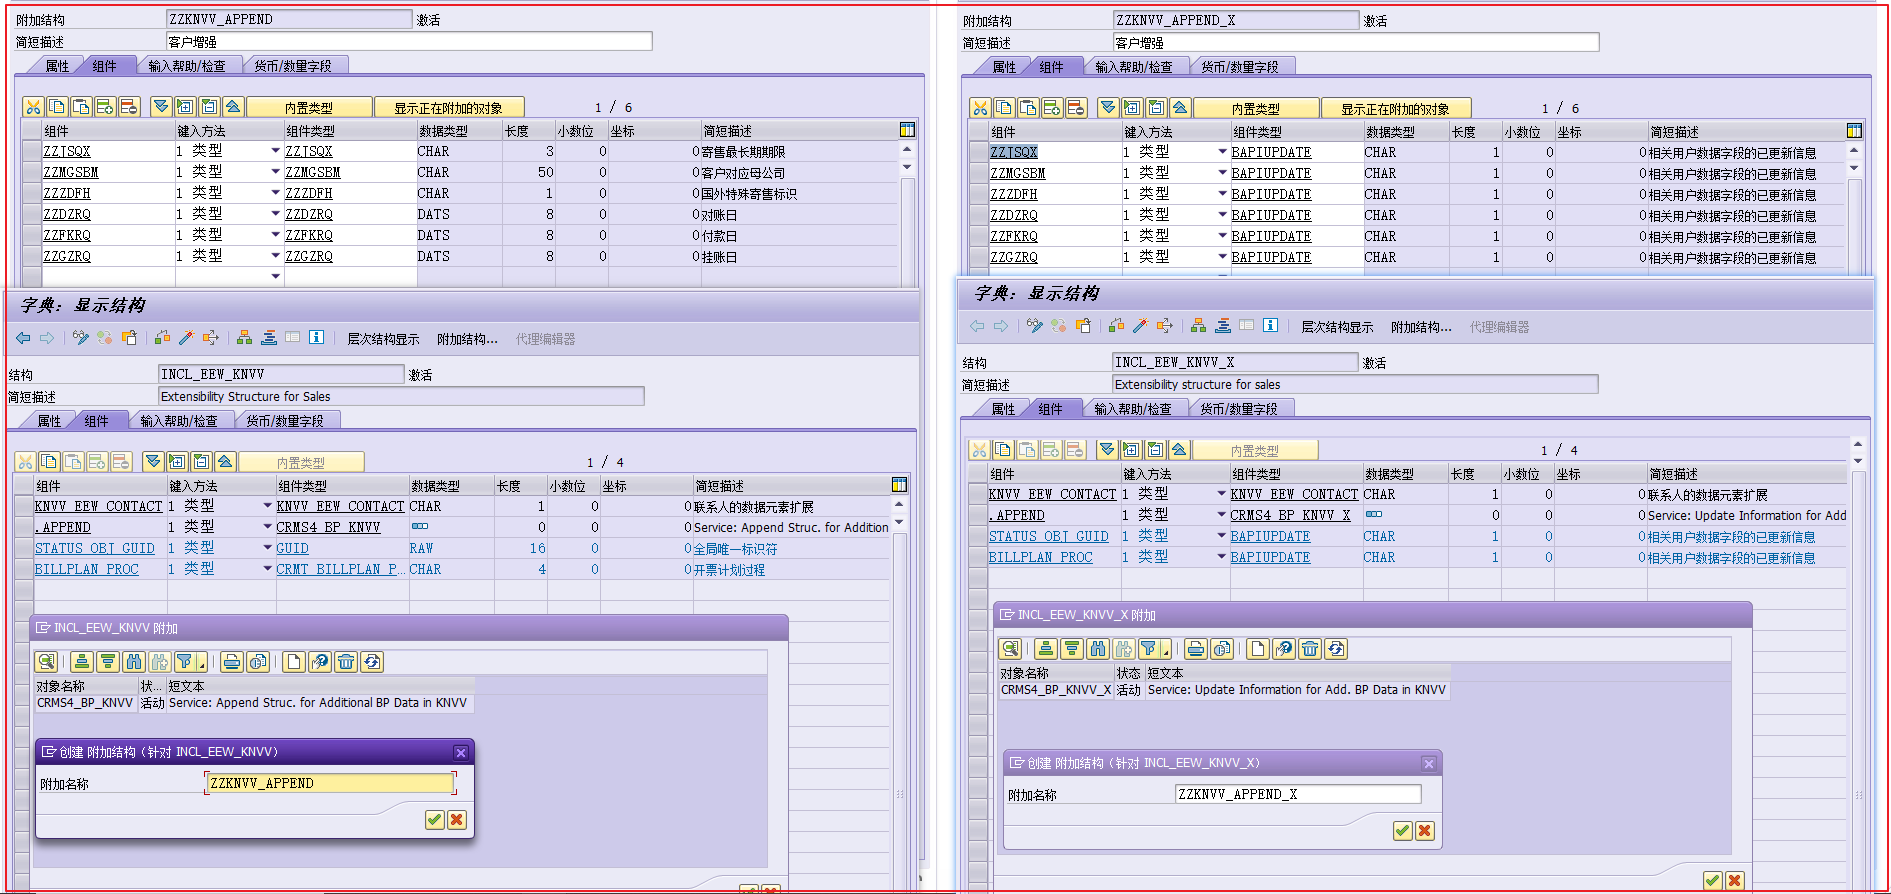Open typing method dropdown for ZZDZRQ in ZZKNVV_APPEND
This screenshot has height=894, width=1891.
pos(275,214)
